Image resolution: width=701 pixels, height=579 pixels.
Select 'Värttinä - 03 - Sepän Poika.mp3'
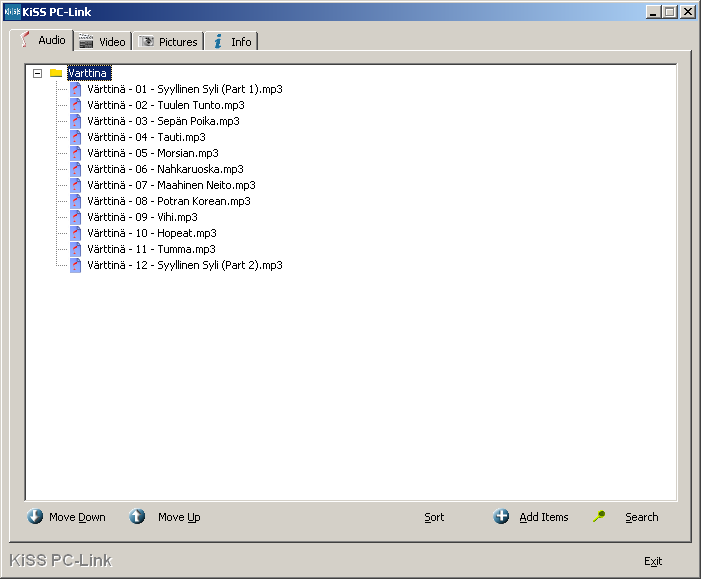[163, 122]
